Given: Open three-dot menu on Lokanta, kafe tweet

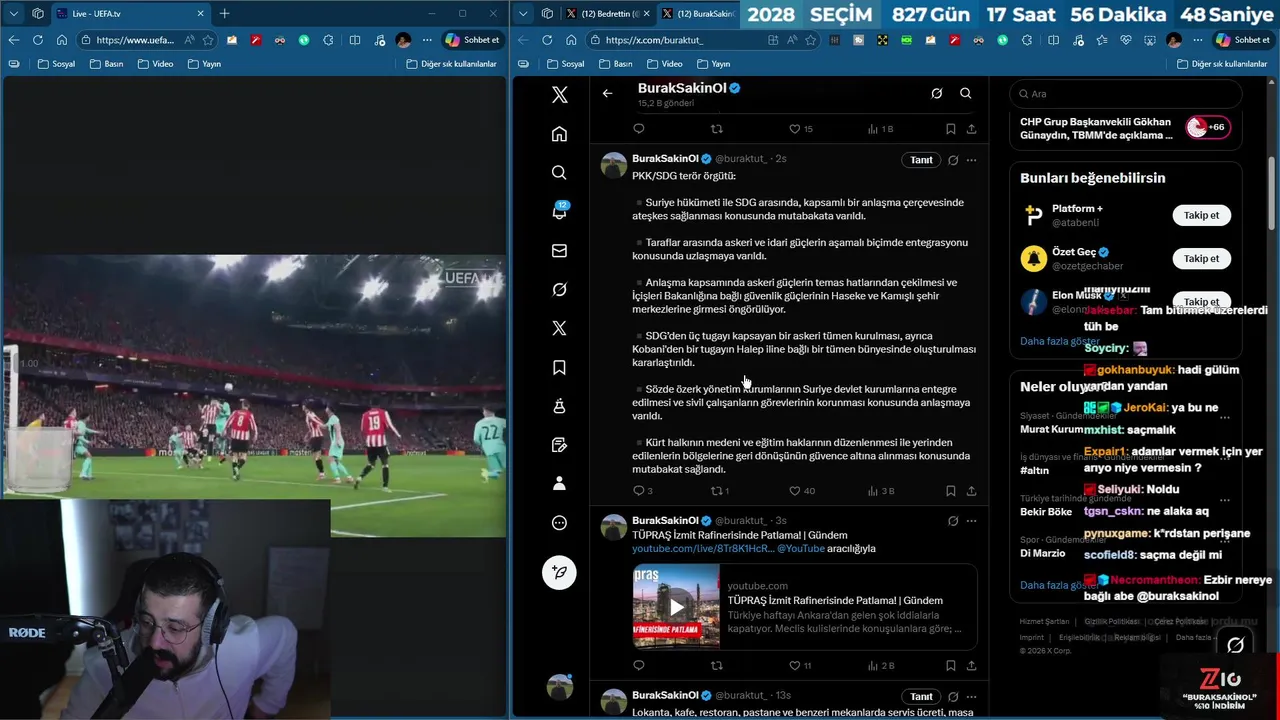Looking at the screenshot, I should tap(971, 696).
